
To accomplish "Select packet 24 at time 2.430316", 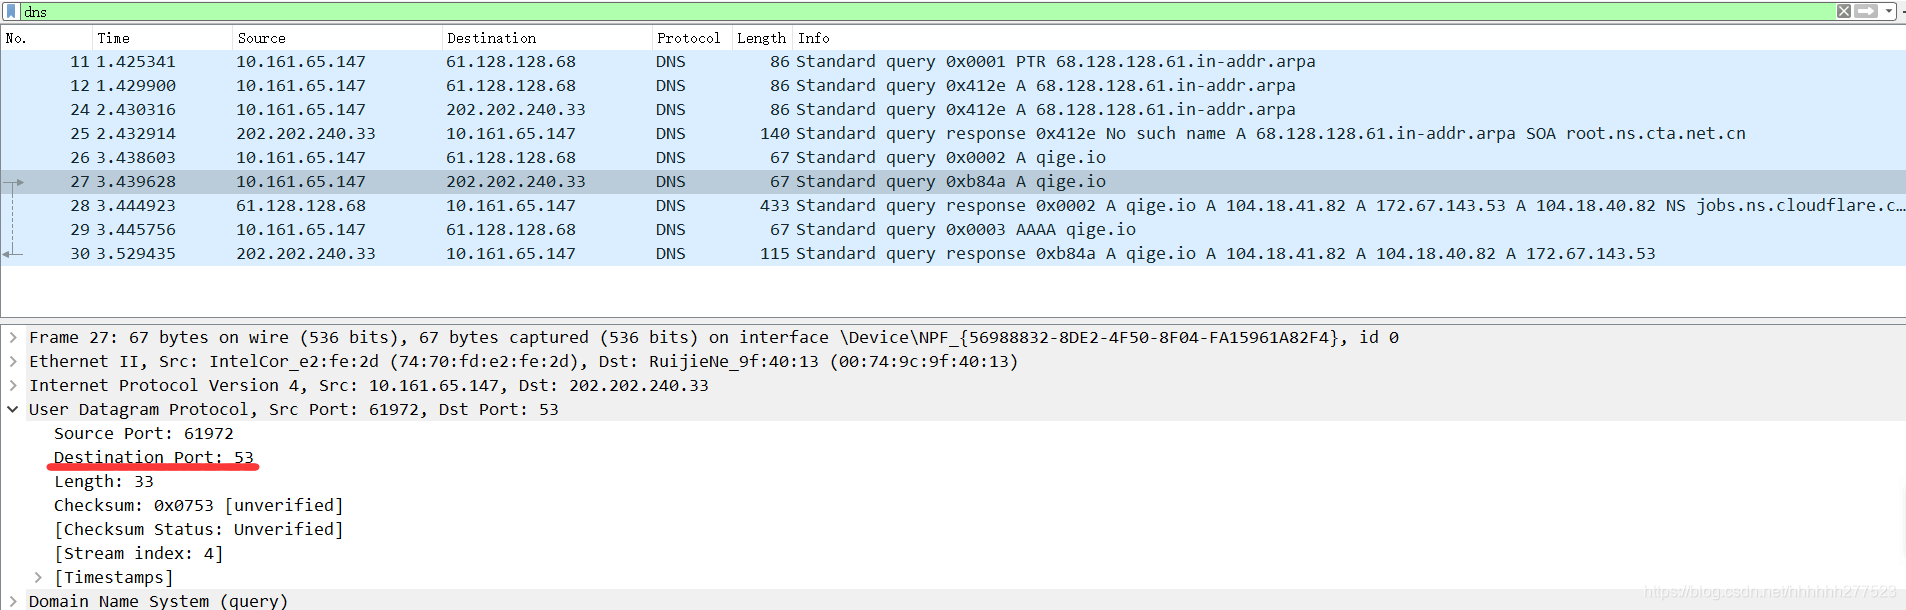I will pos(953,110).
